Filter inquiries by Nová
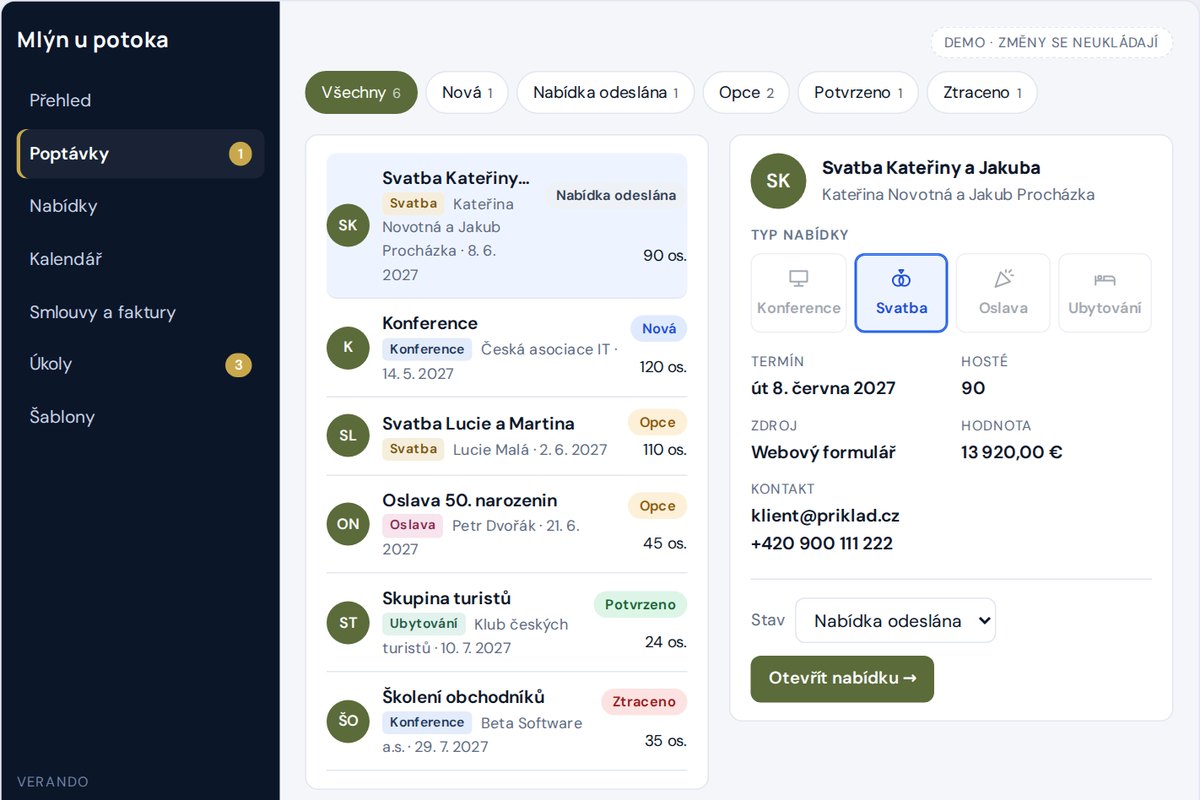Viewport: 1200px width, 800px height. tap(467, 93)
